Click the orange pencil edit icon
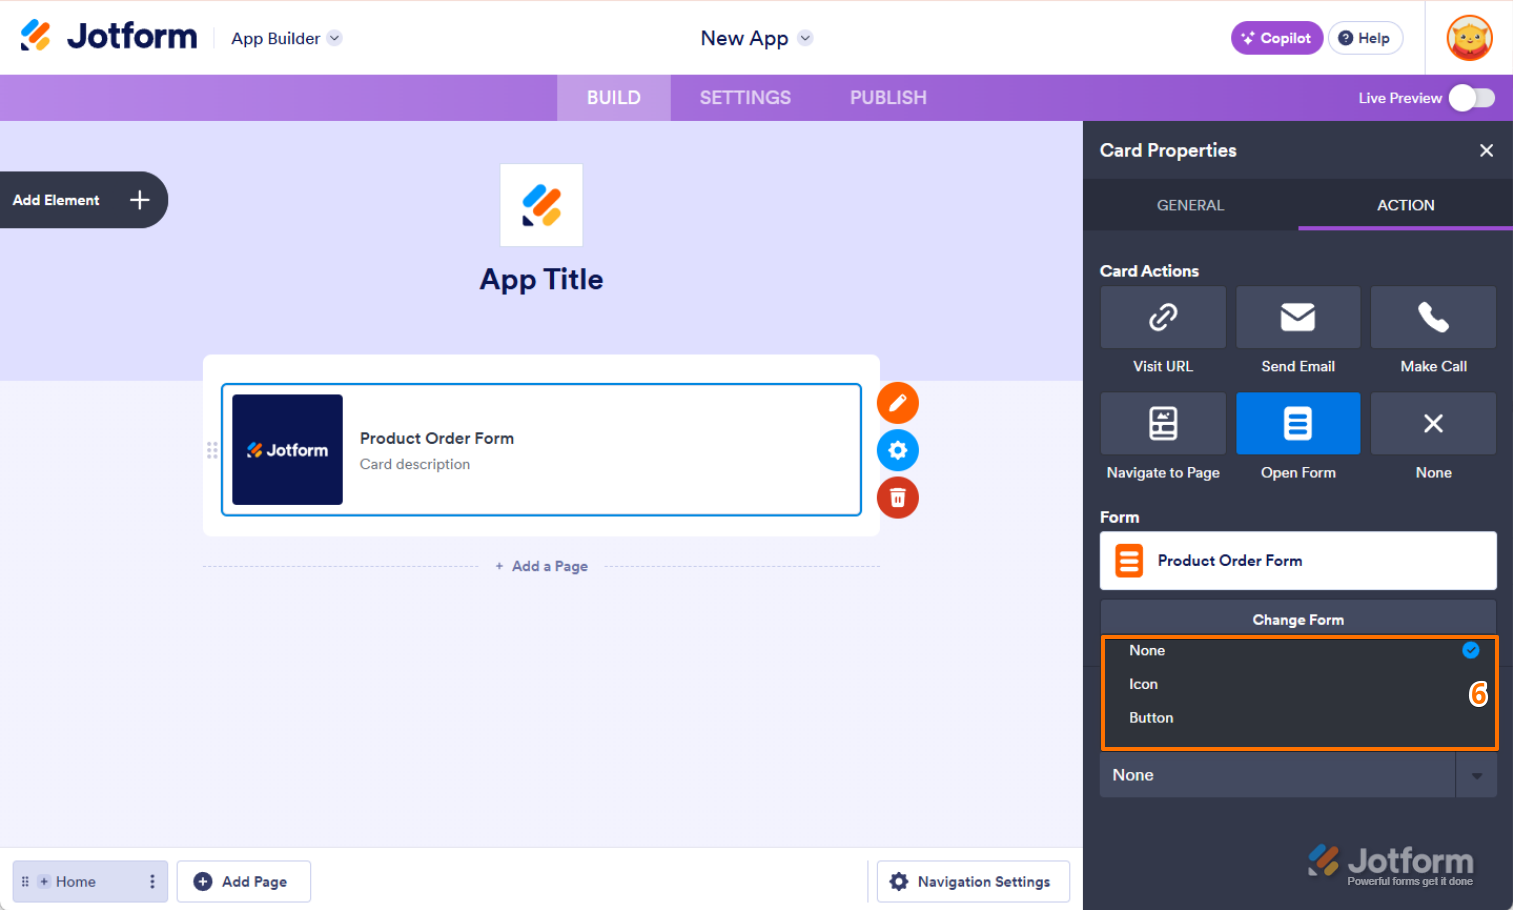This screenshot has width=1513, height=910. pyautogui.click(x=898, y=403)
